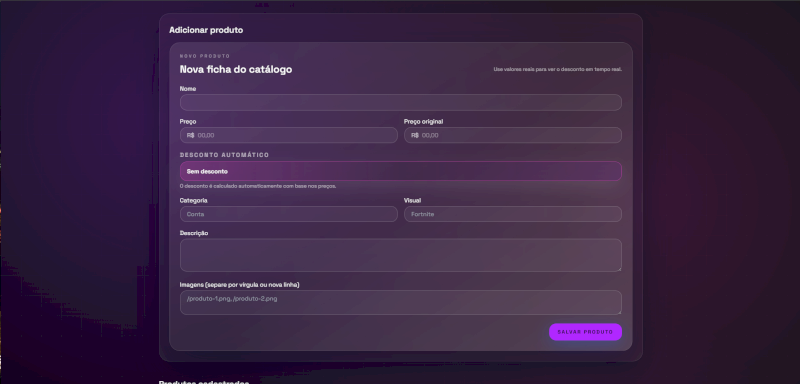Click the Imagens field label text

[239, 285]
